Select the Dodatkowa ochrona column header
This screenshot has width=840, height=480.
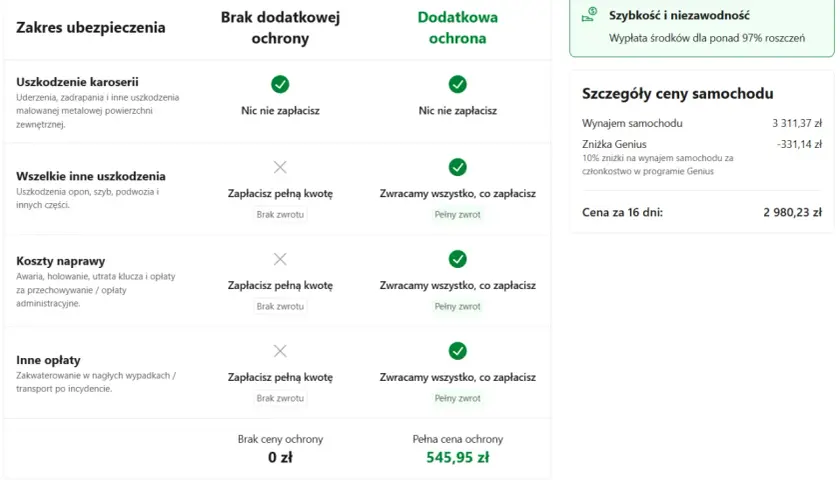(458, 28)
